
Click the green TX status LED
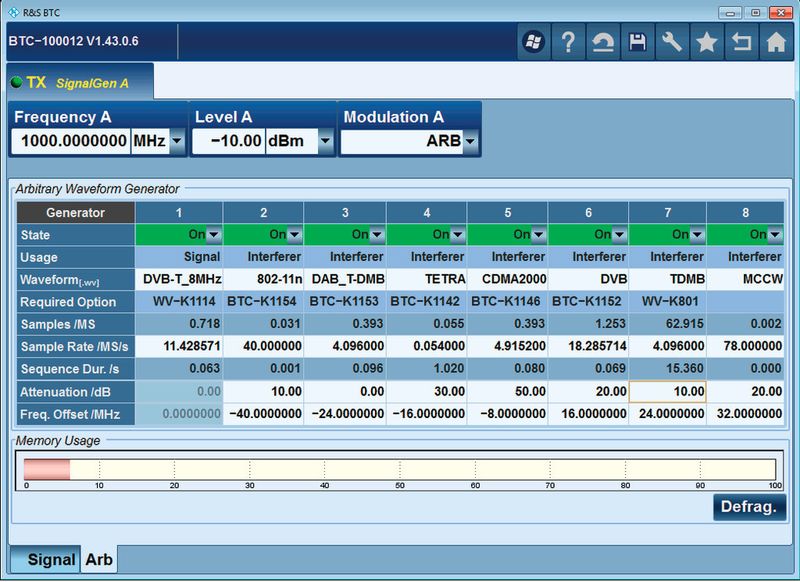(x=16, y=82)
